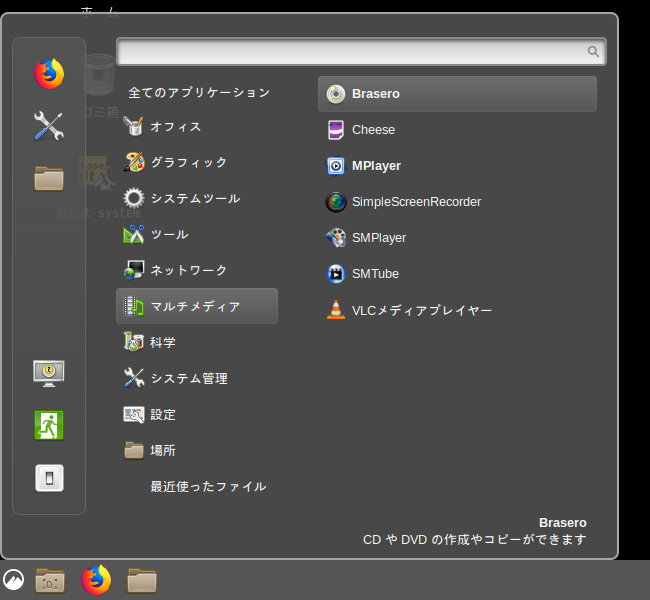Viewport: 650px width, 600px height.
Task: Launch Cheese from the app list
Action: [x=457, y=130]
